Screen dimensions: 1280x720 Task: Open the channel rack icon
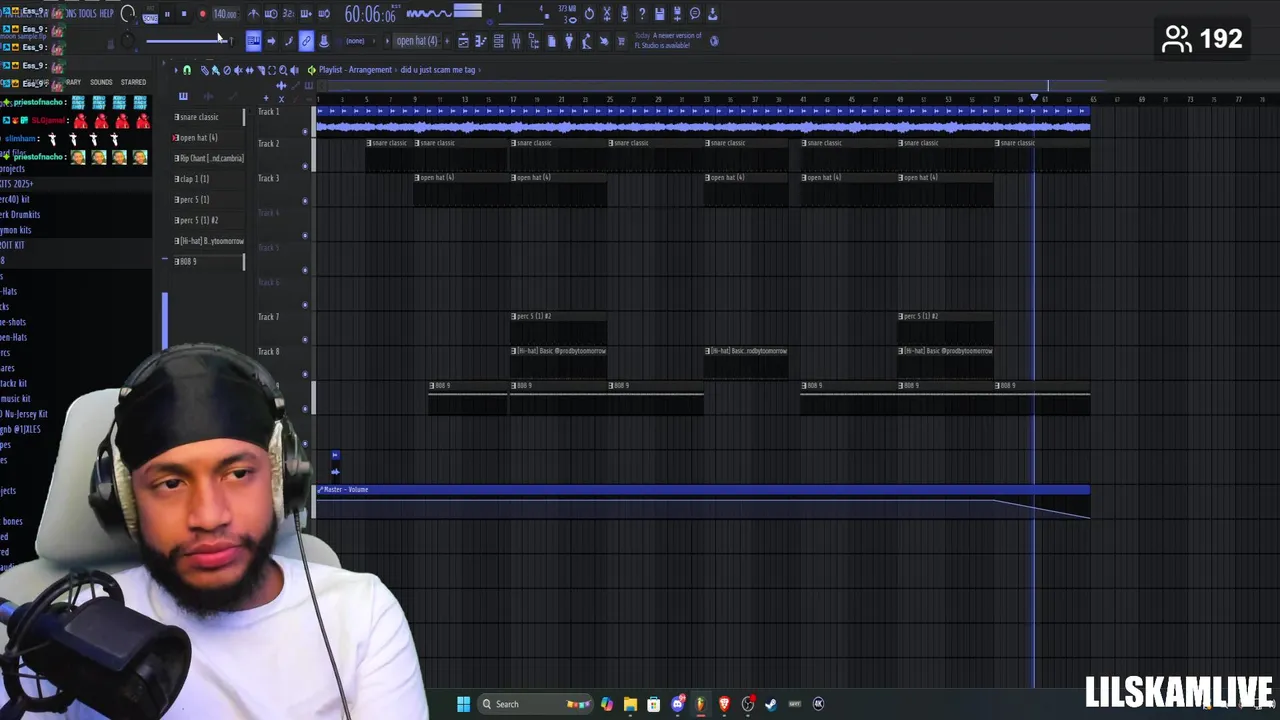(498, 41)
